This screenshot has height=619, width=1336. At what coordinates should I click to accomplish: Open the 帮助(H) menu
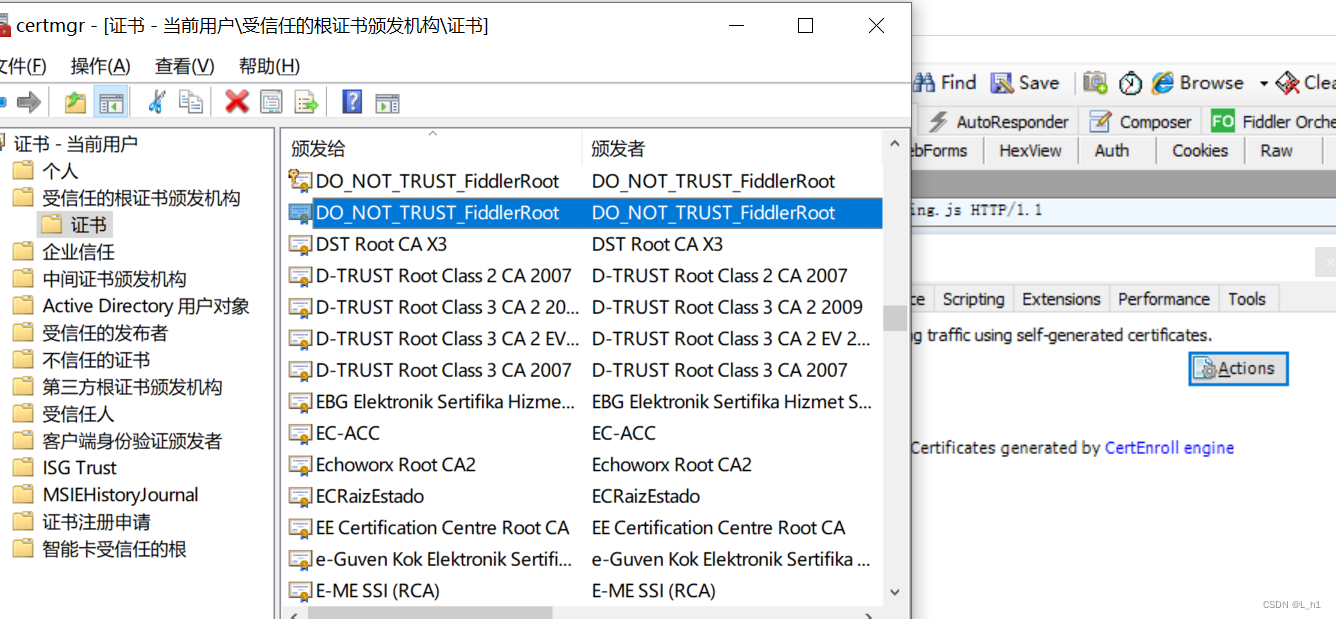tap(269, 66)
